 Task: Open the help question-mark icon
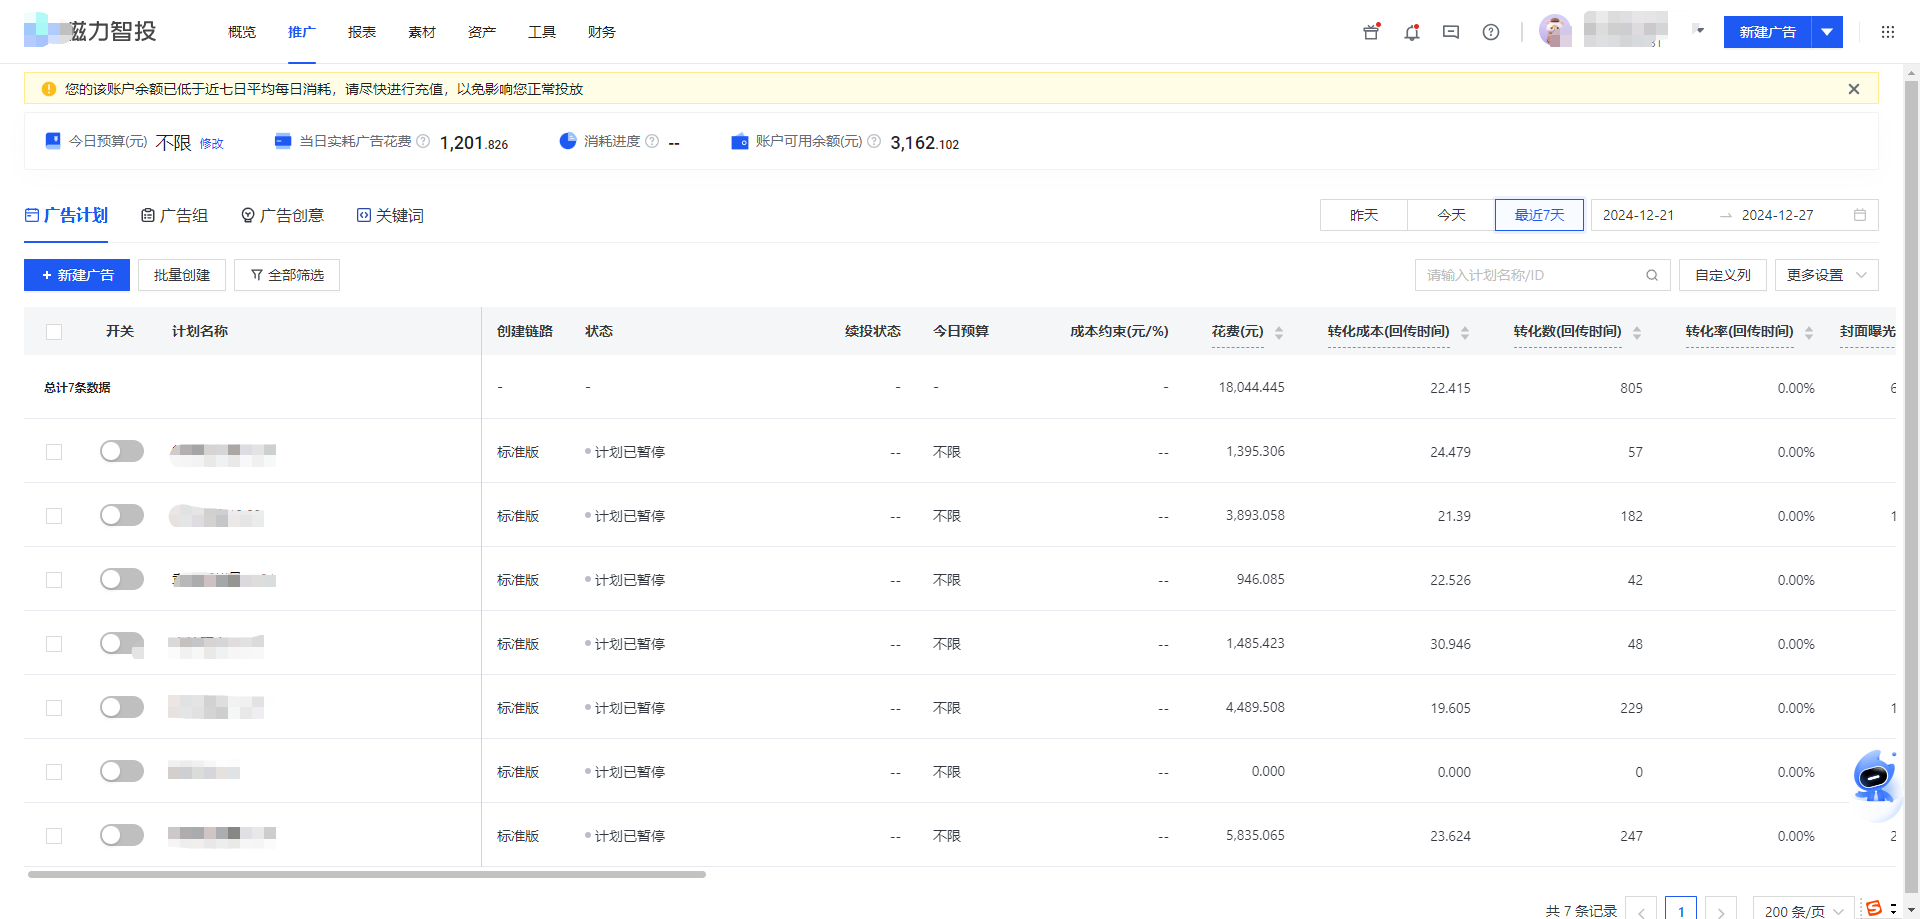[x=1490, y=32]
